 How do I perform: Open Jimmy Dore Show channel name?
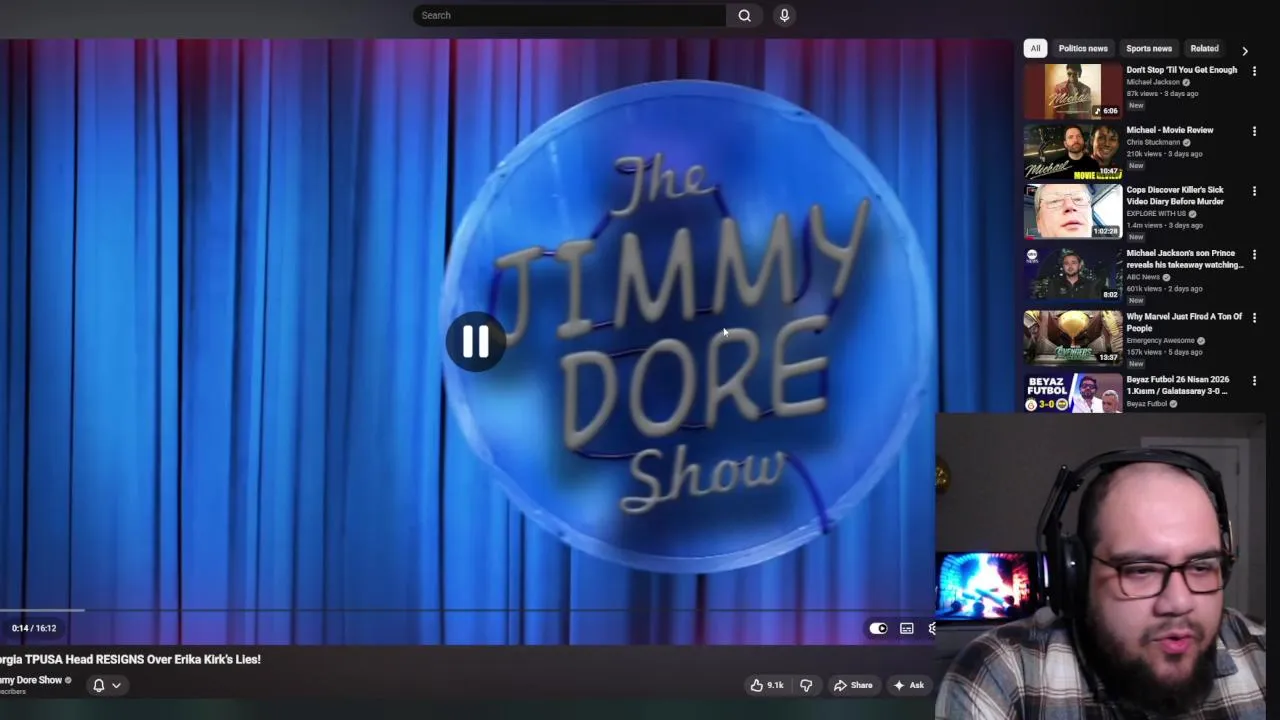[x=31, y=680]
